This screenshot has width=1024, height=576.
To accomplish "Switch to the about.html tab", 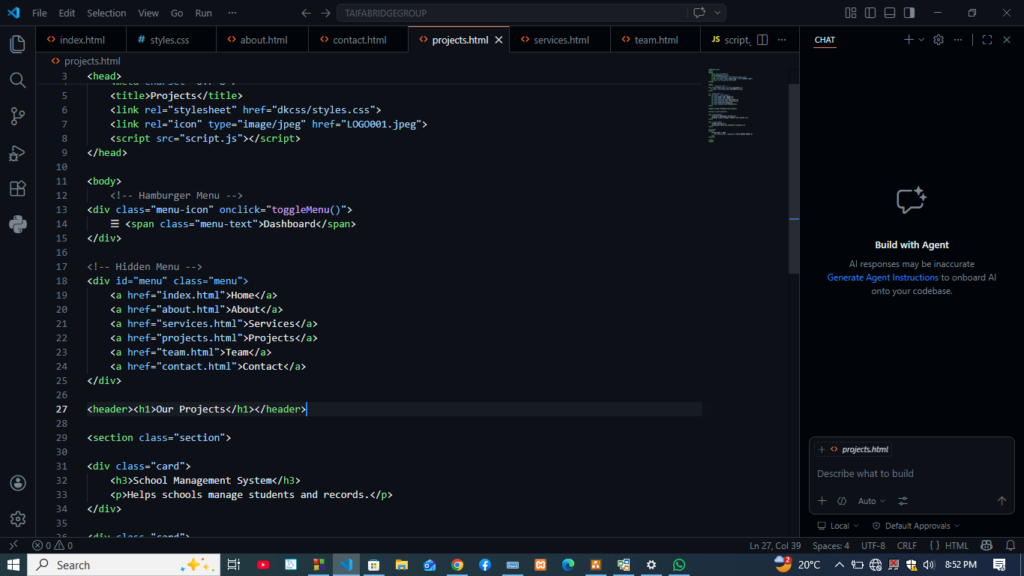I will click(x=263, y=40).
